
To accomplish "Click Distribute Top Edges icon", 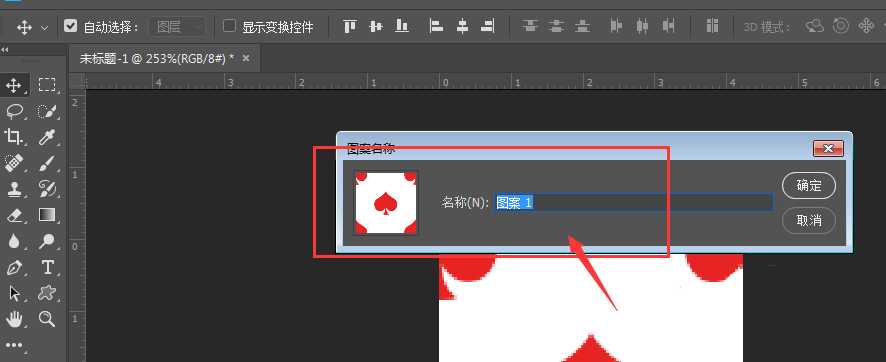I will pyautogui.click(x=530, y=26).
